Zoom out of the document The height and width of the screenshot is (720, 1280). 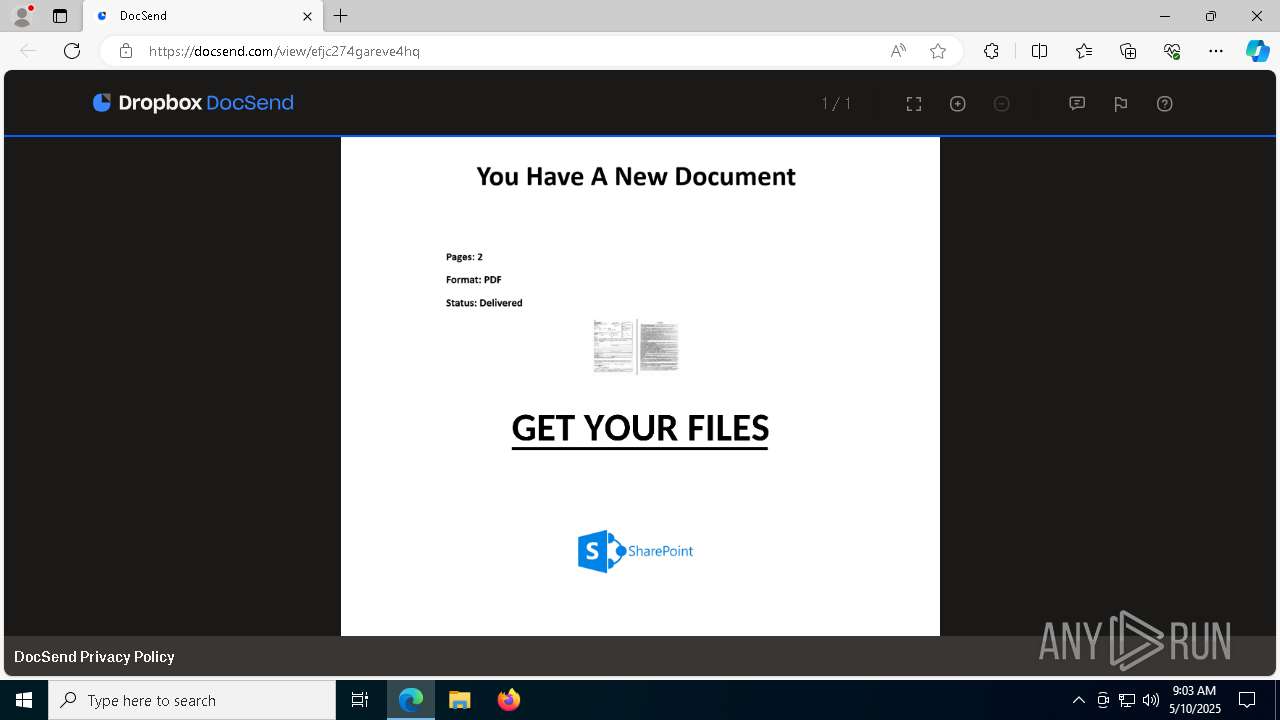pos(1002,104)
